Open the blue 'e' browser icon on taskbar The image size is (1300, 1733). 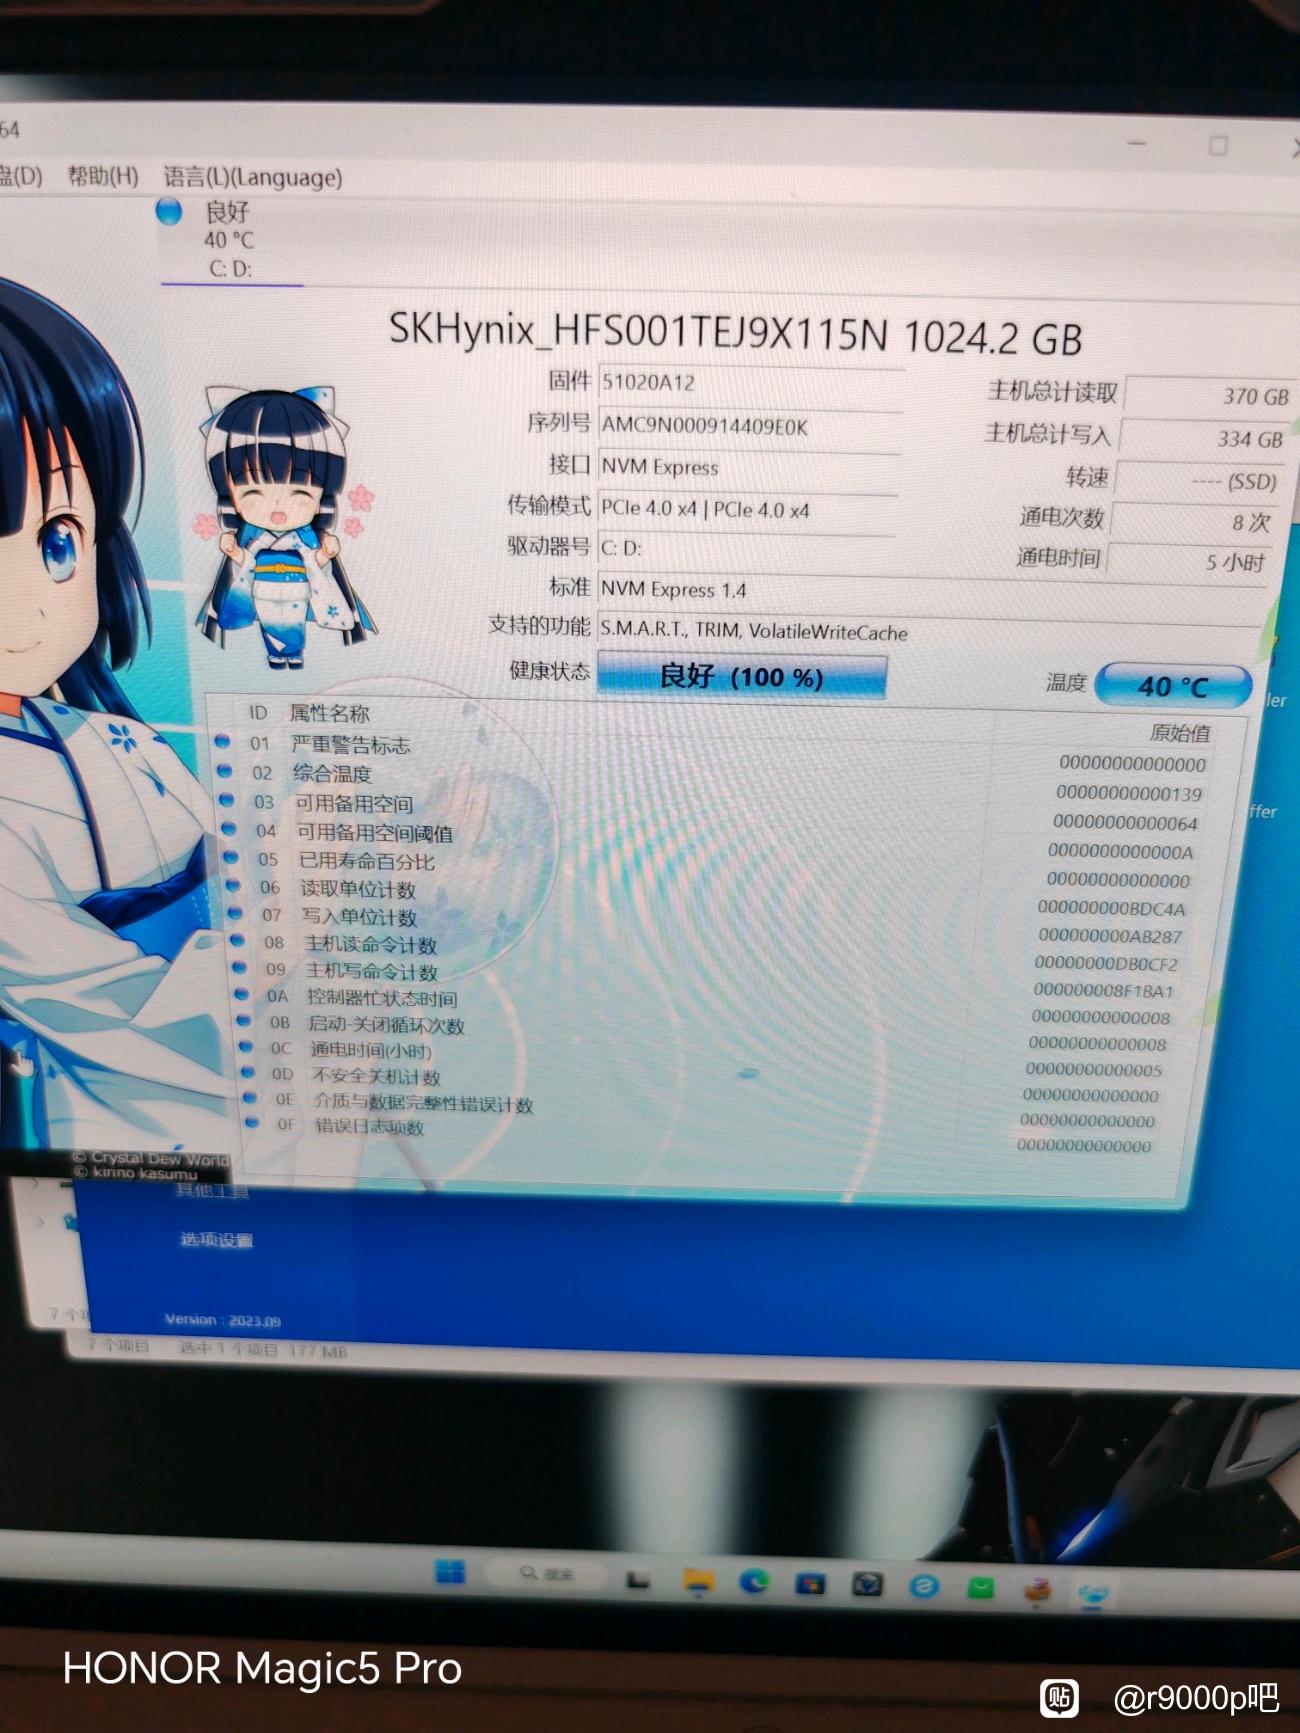coord(924,1586)
